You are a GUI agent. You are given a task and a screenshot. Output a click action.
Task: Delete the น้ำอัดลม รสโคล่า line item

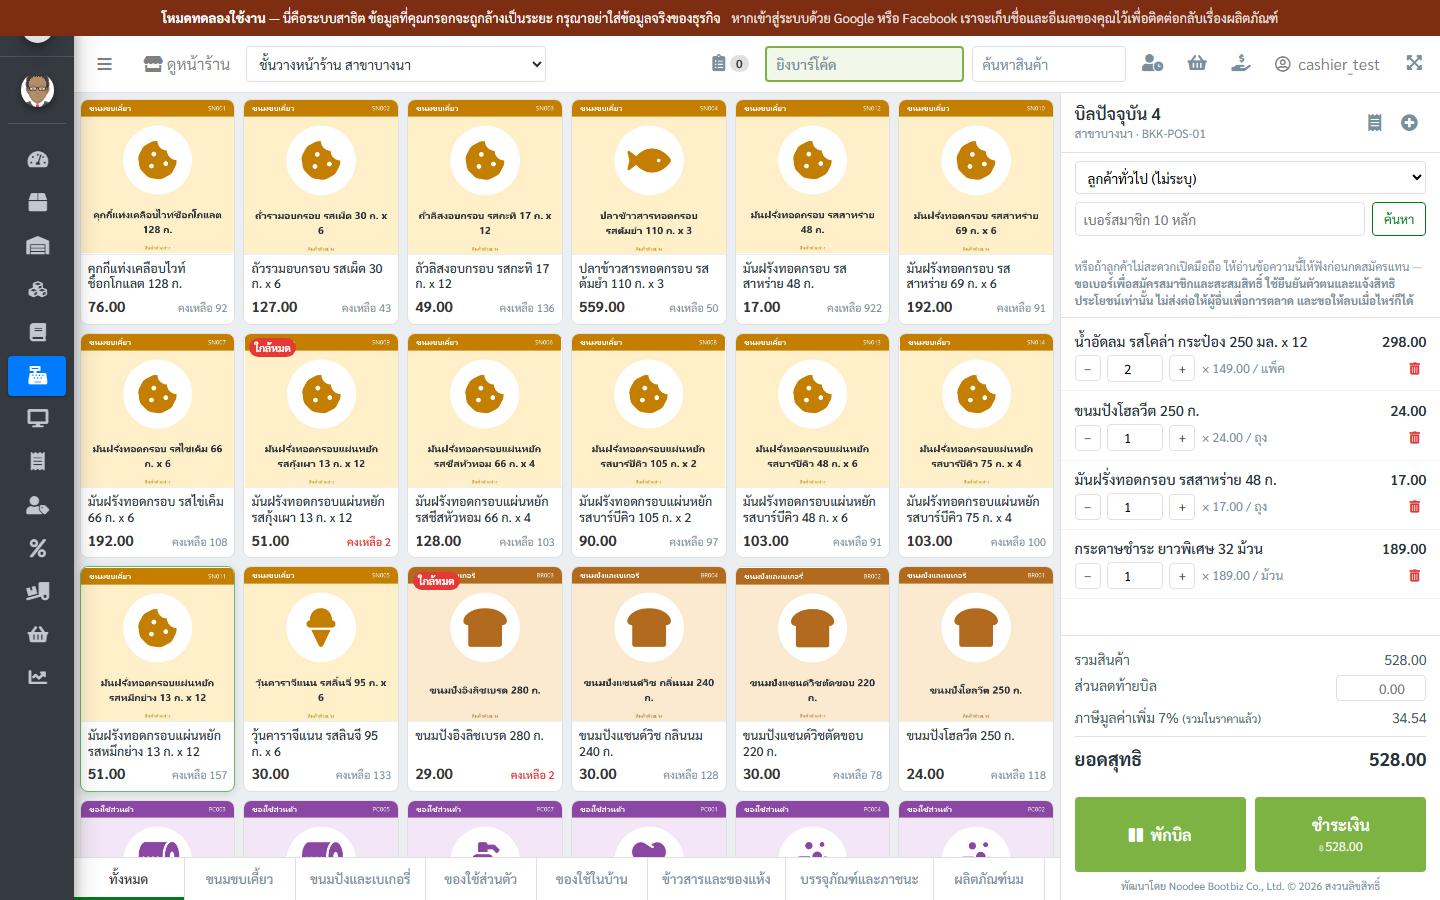(x=1414, y=369)
